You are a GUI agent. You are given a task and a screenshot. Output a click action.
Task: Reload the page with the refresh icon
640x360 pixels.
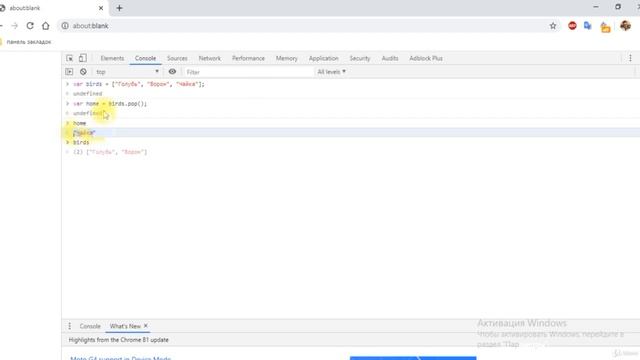coord(30,26)
